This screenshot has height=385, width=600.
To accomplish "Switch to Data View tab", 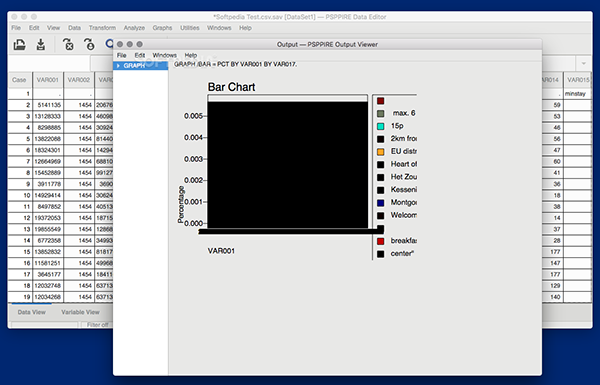I will coord(31,312).
